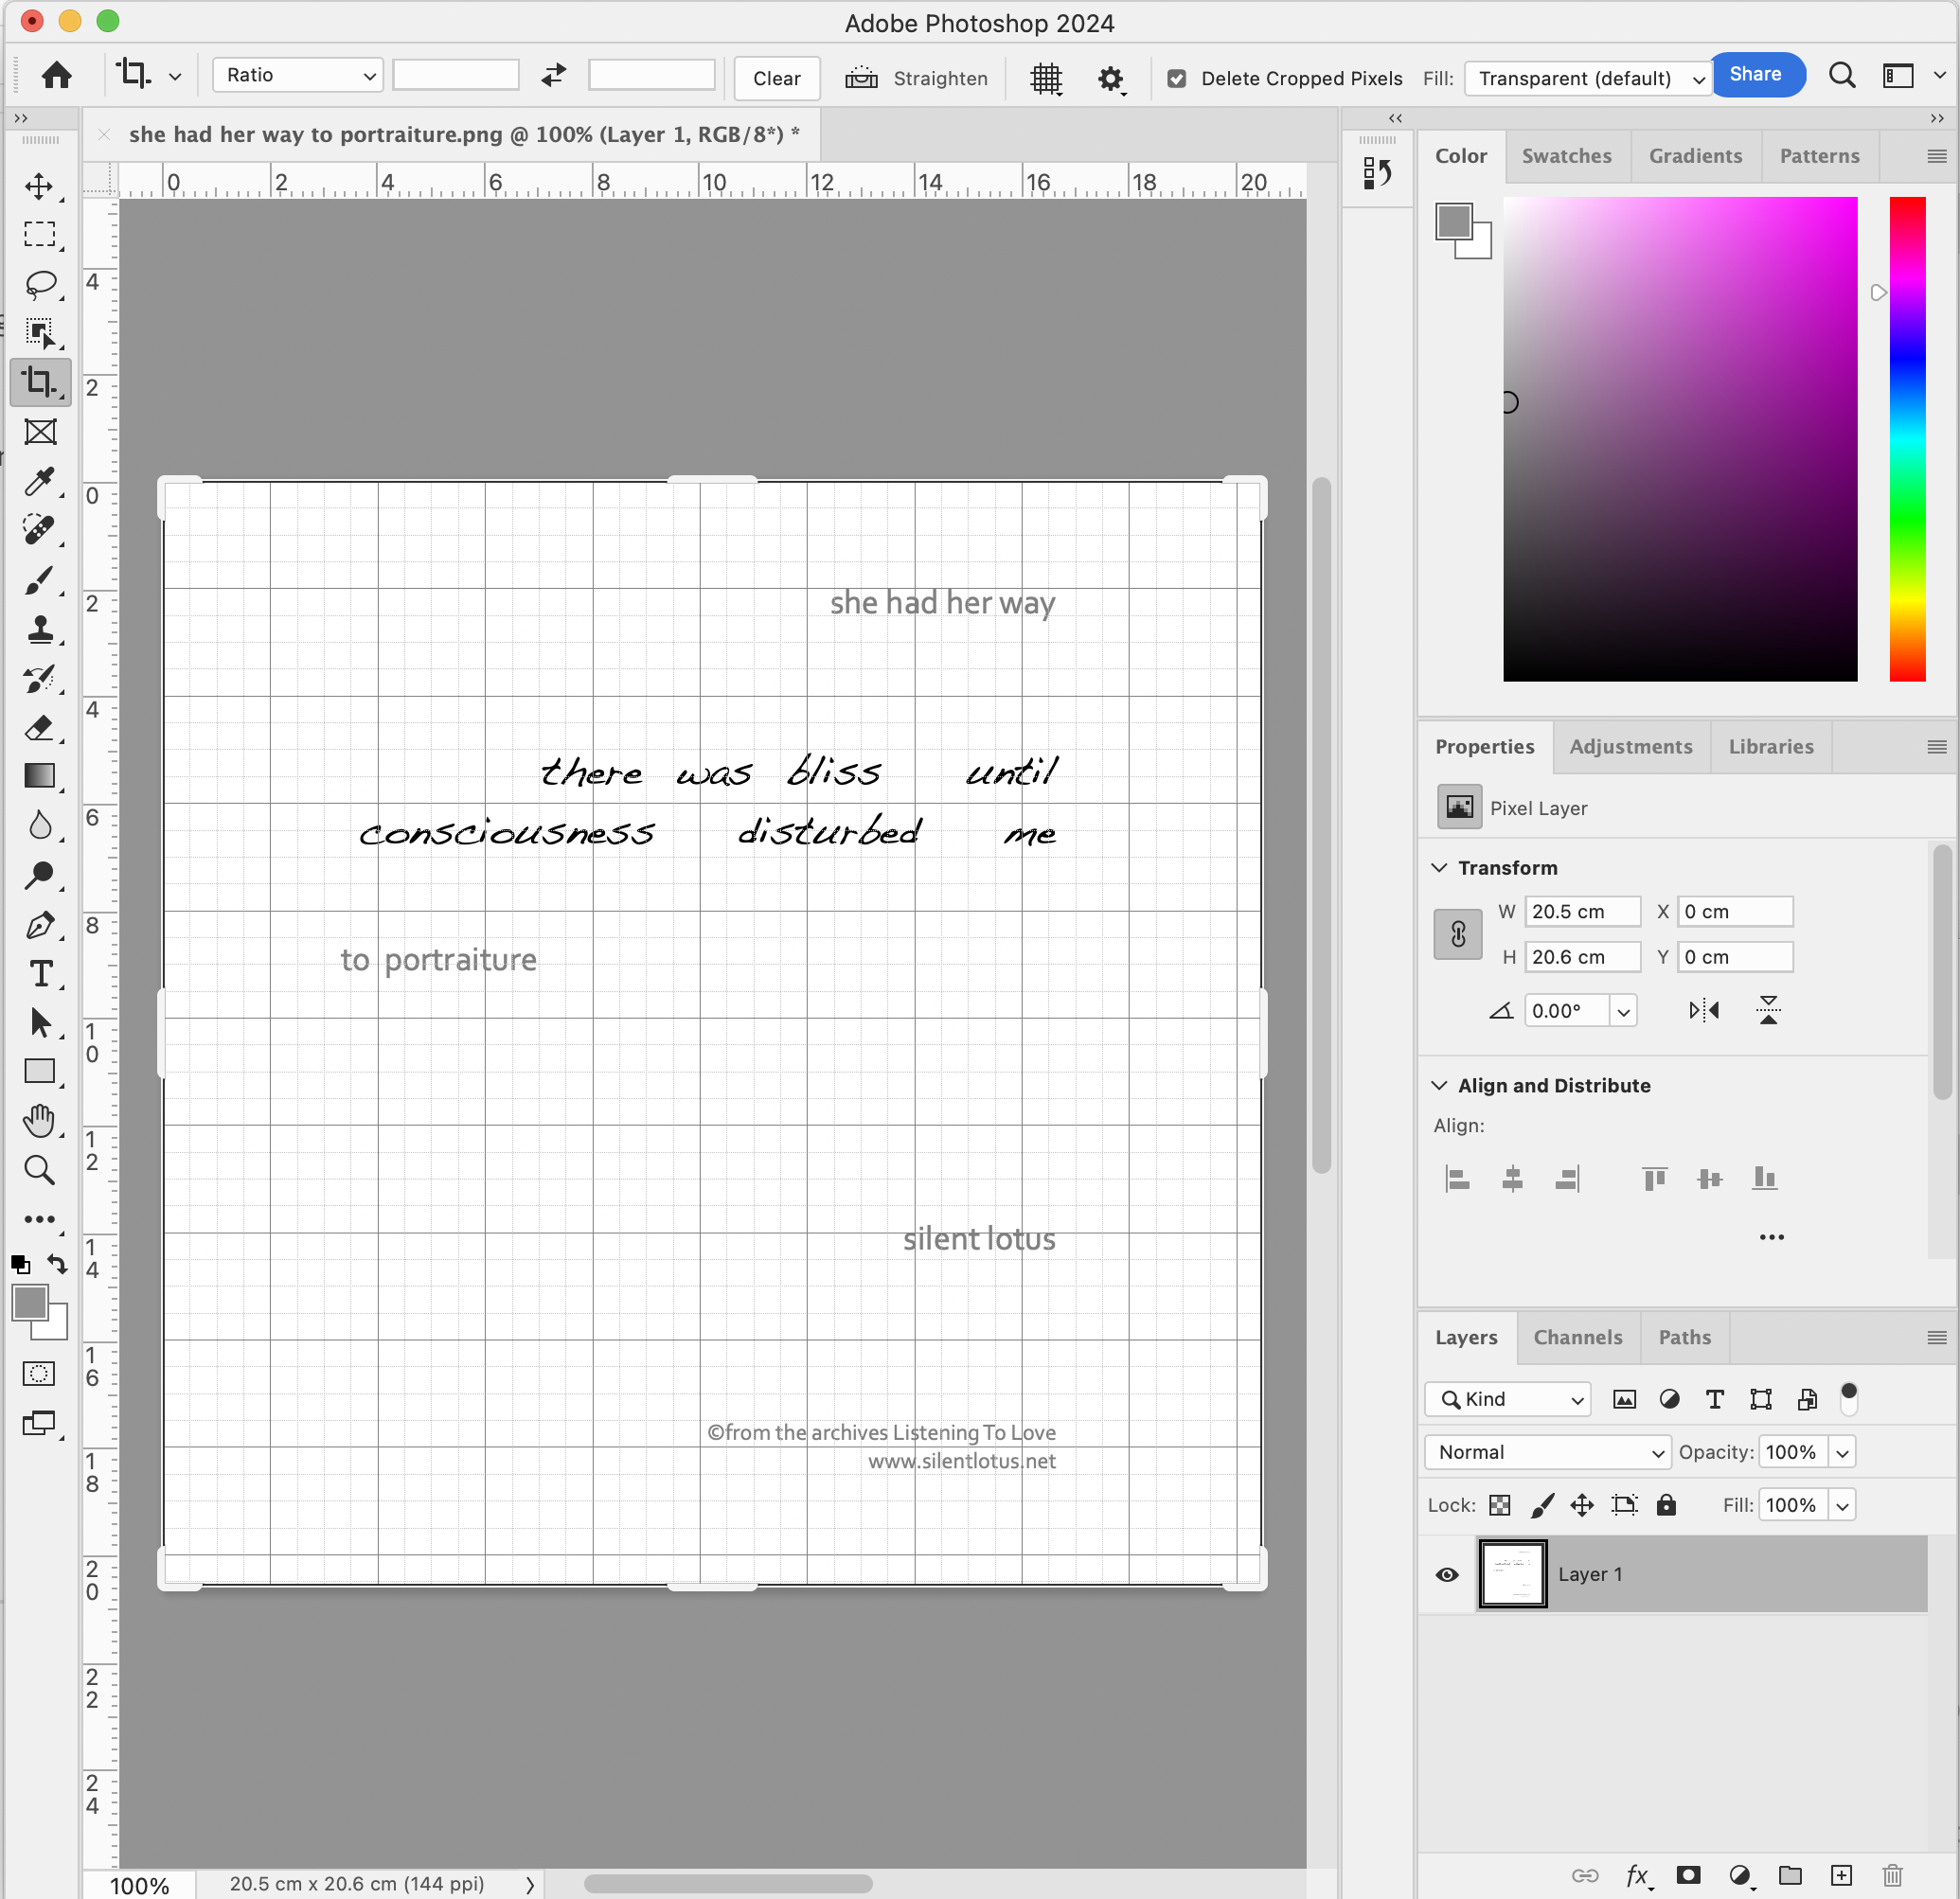Change the Normal blend mode dropdown

(x=1546, y=1452)
